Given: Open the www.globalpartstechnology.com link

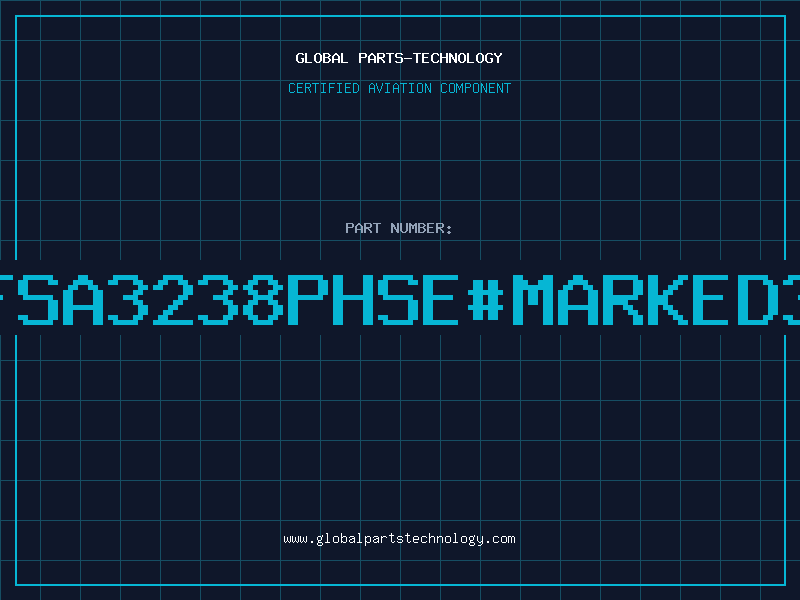Looking at the screenshot, I should tap(399, 539).
